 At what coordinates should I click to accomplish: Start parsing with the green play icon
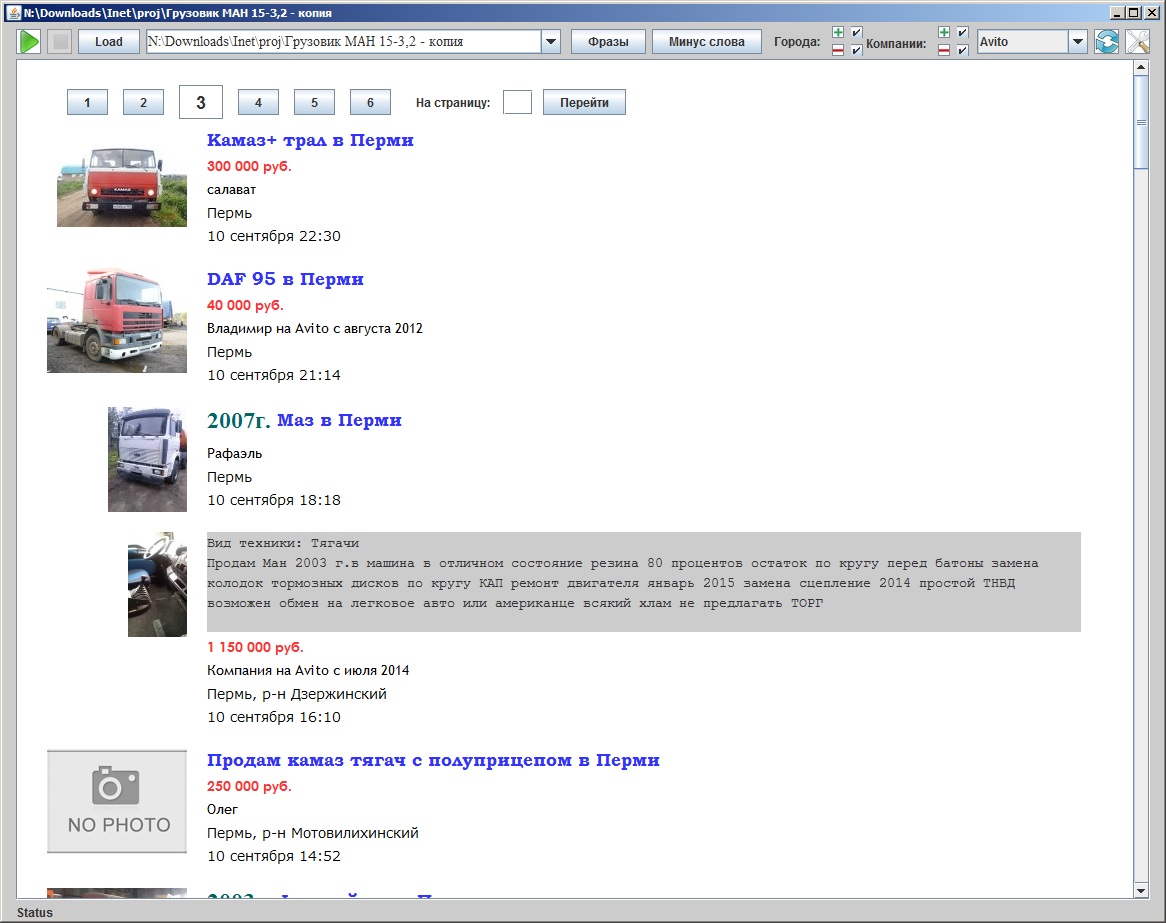[x=29, y=42]
